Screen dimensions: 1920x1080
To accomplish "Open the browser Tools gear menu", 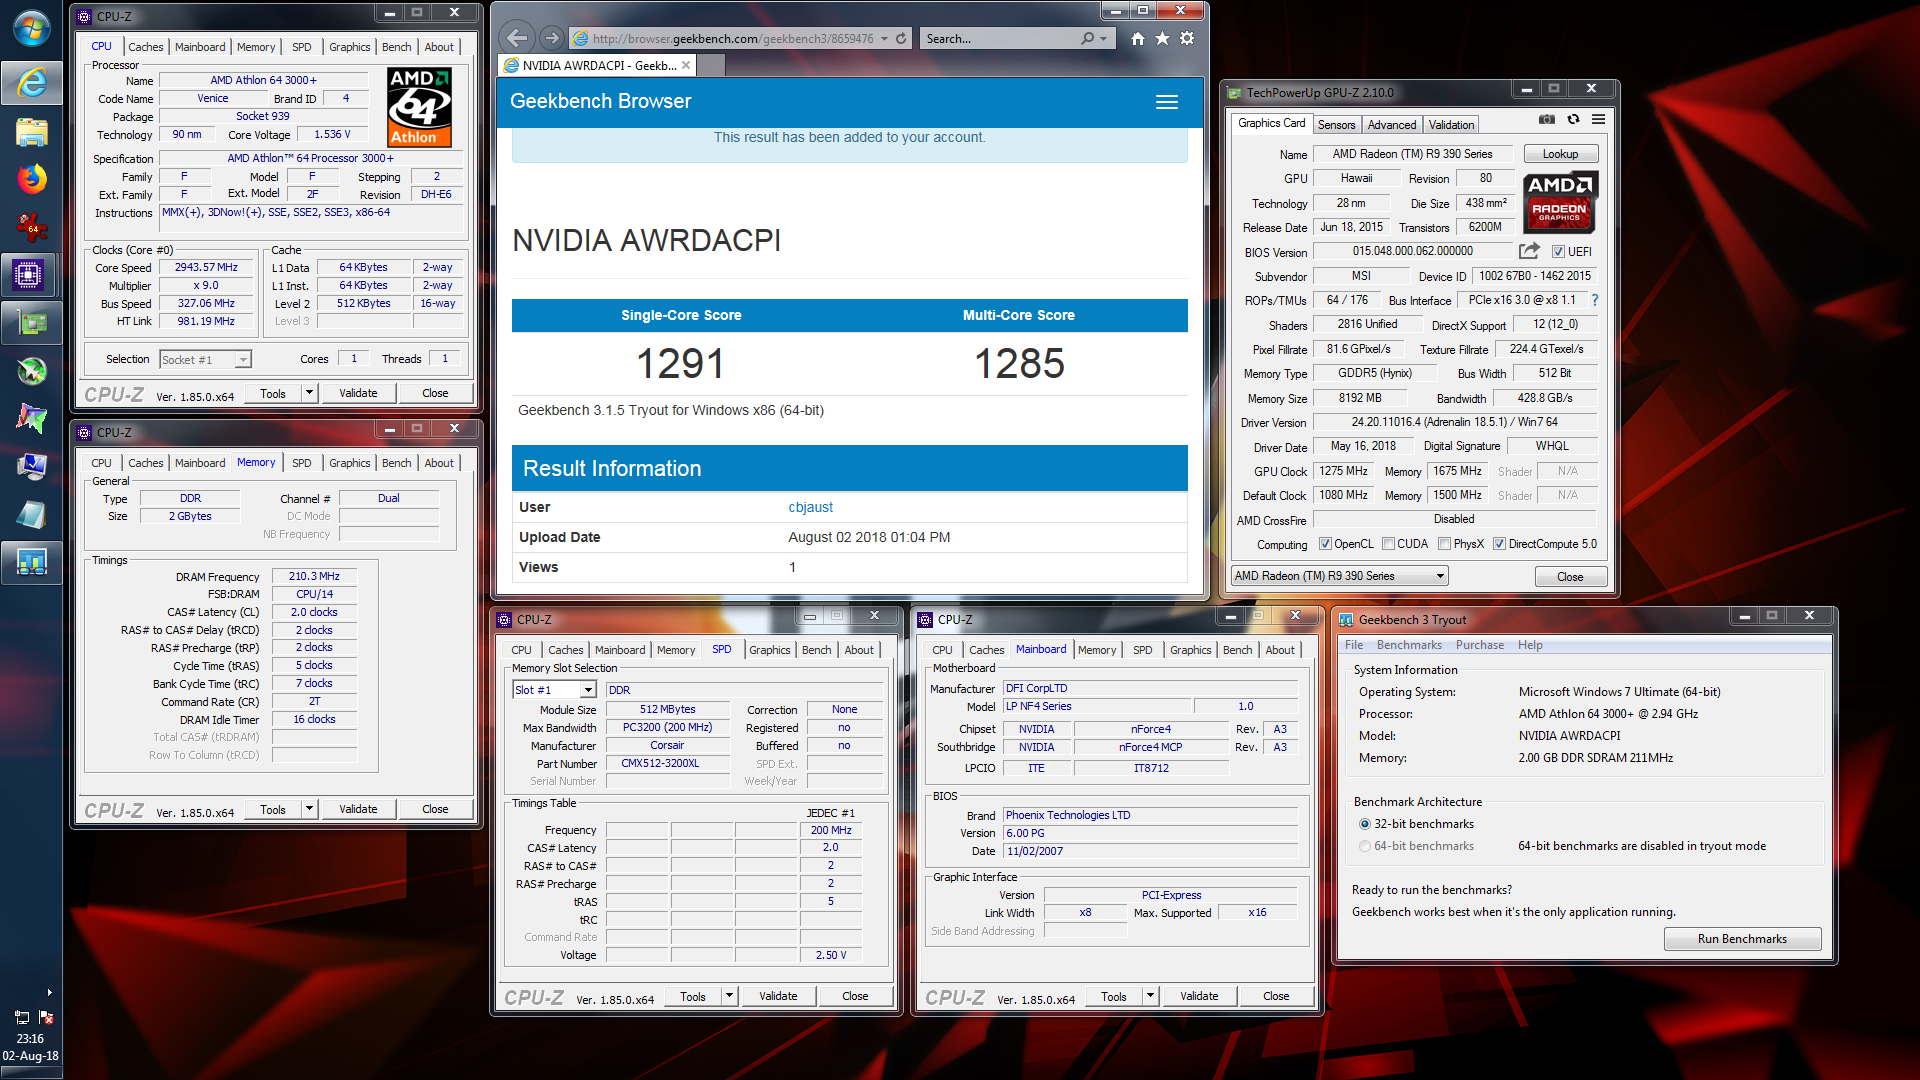I will coord(1187,38).
